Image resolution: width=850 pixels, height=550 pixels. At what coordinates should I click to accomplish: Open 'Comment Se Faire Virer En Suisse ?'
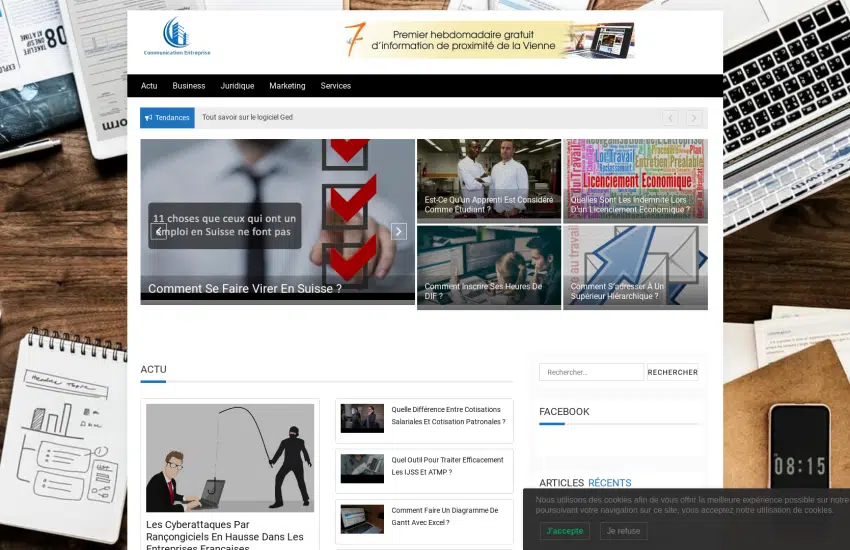[x=245, y=289]
